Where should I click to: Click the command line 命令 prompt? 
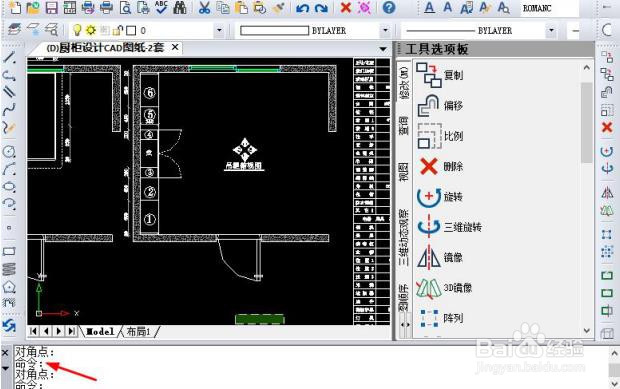tap(29, 363)
